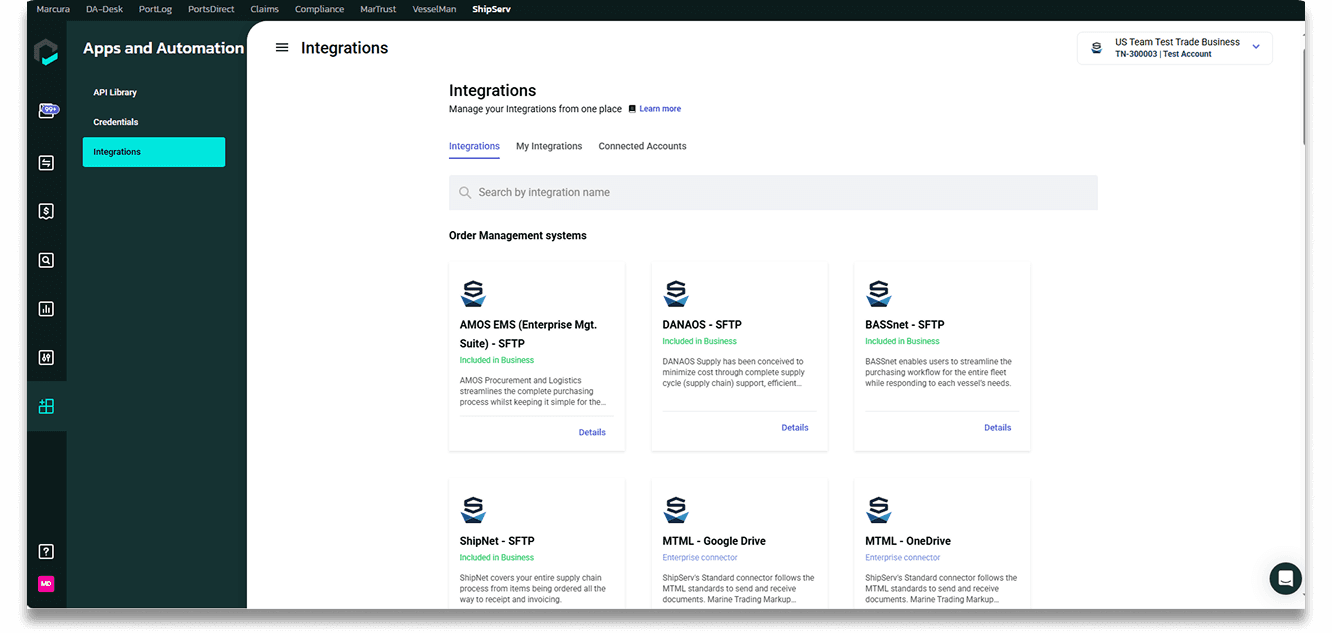This screenshot has width=1332, height=633.
Task: Toggle the hamburger menu beside Integrations
Action: pyautogui.click(x=282, y=47)
